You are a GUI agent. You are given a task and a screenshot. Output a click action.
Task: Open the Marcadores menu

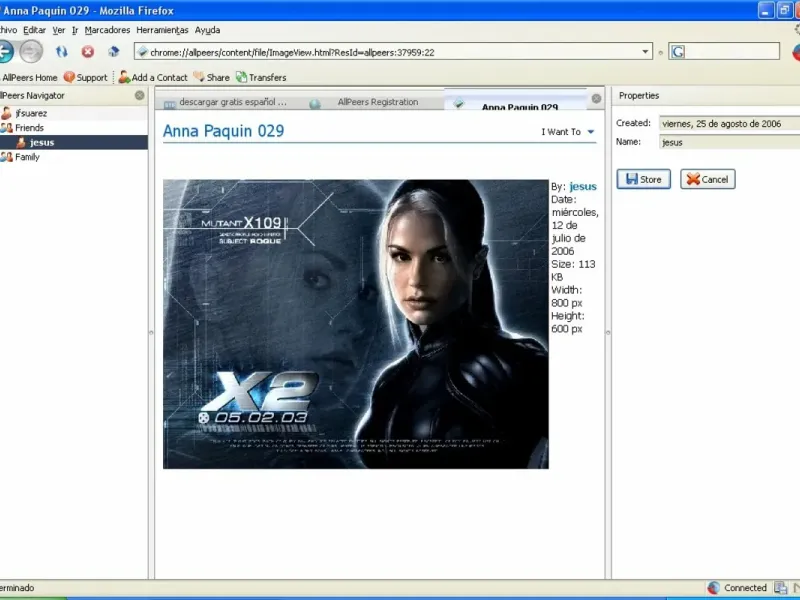coord(107,30)
